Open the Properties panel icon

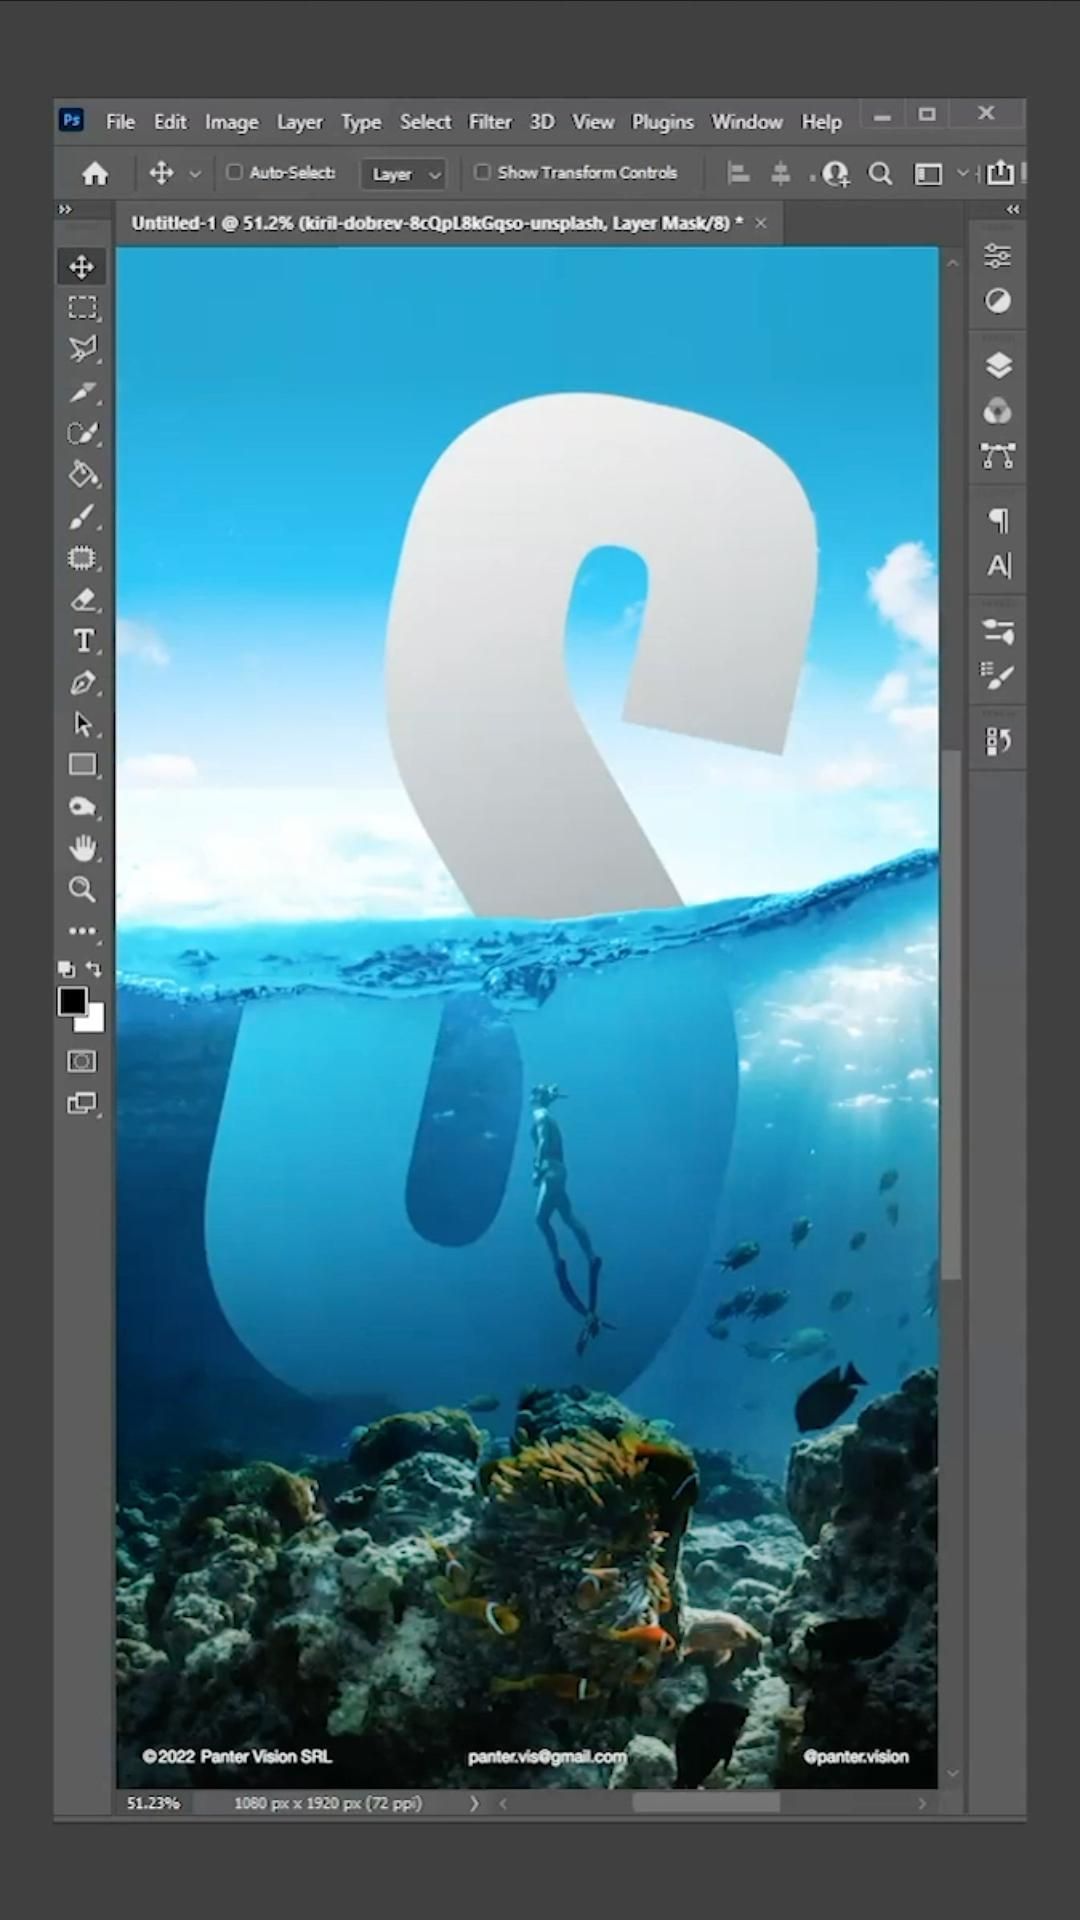[998, 256]
